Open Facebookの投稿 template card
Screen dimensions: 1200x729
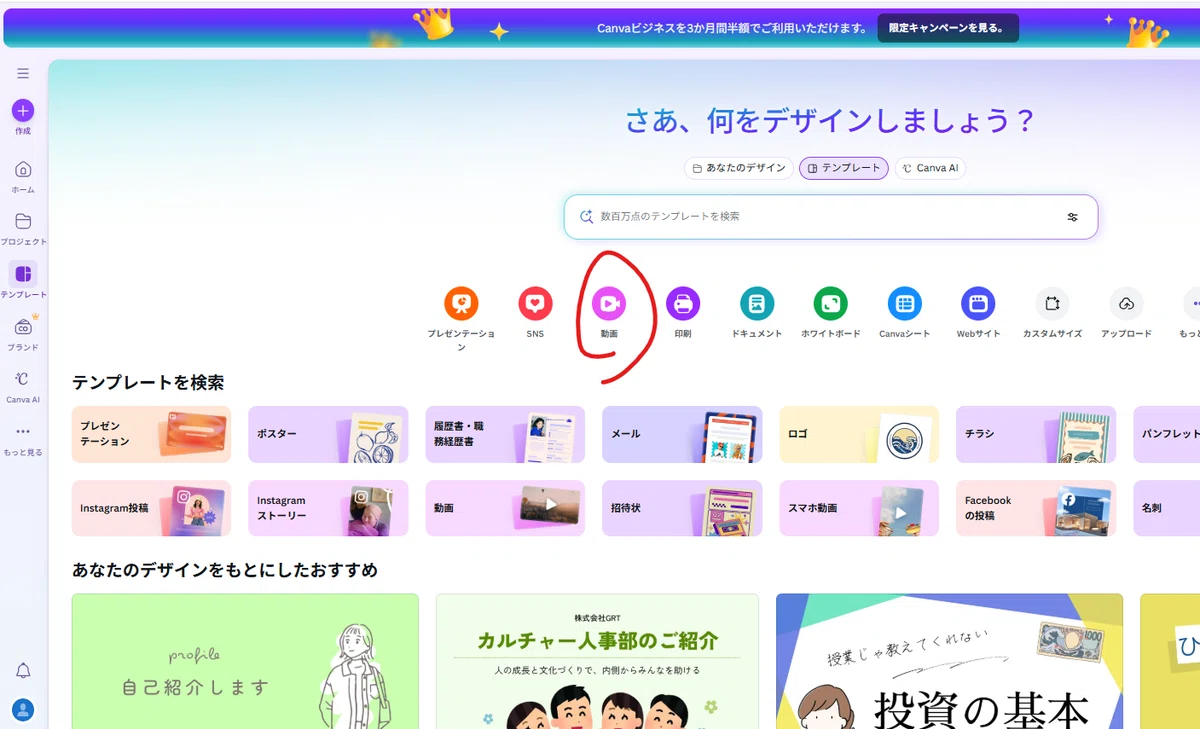click(1036, 508)
